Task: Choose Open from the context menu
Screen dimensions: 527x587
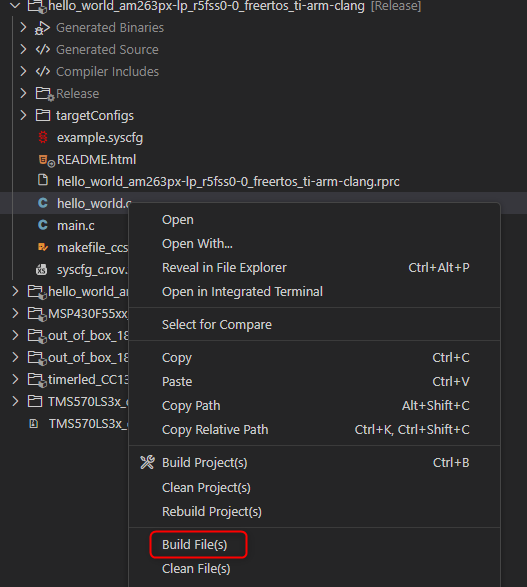Action: [x=314, y=220]
